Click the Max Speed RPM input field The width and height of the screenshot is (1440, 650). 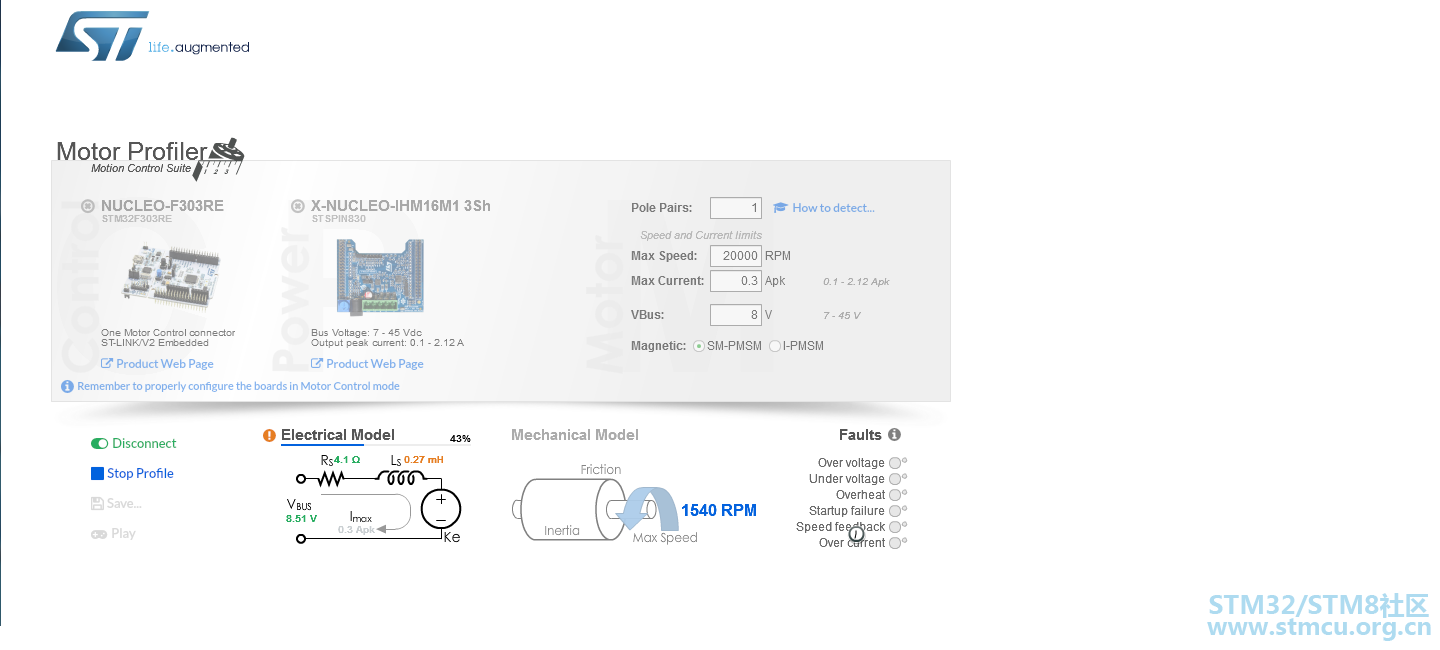point(736,256)
